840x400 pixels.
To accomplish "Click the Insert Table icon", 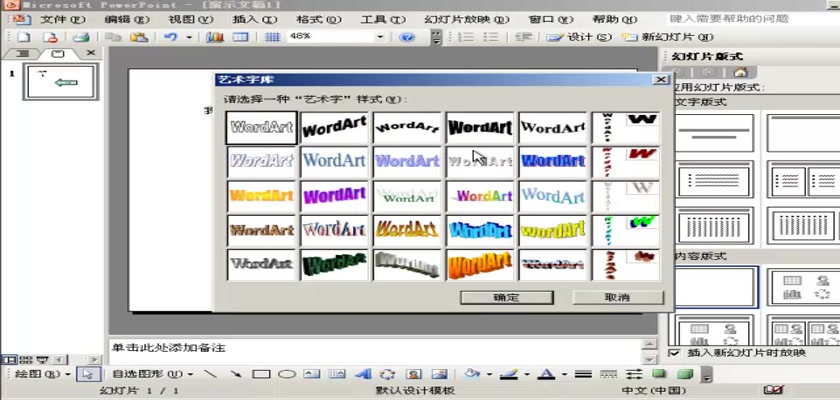I will [240, 37].
